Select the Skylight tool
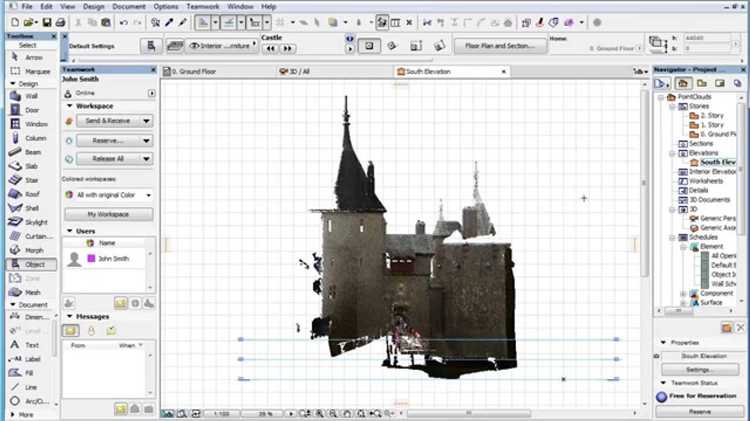 (28, 222)
